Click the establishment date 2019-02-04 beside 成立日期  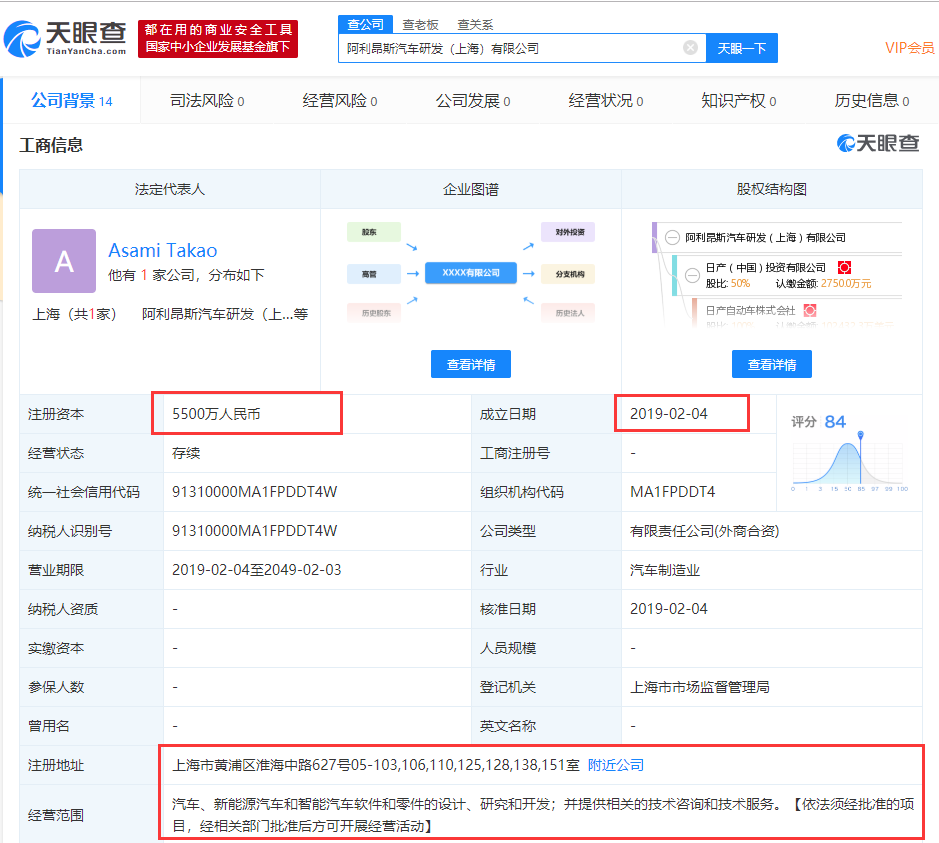669,414
